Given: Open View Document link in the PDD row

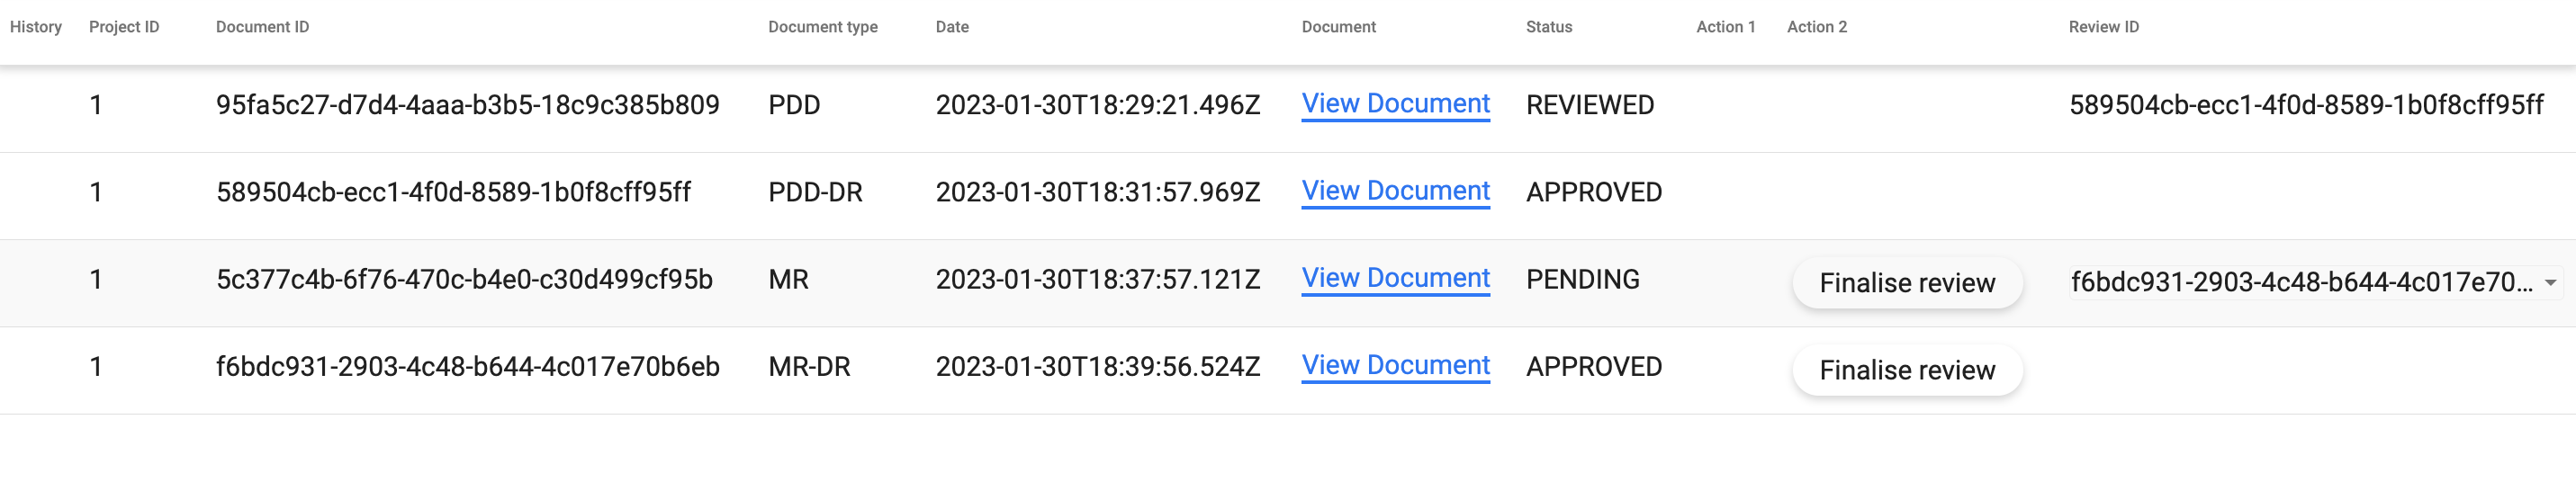Looking at the screenshot, I should point(1395,104).
